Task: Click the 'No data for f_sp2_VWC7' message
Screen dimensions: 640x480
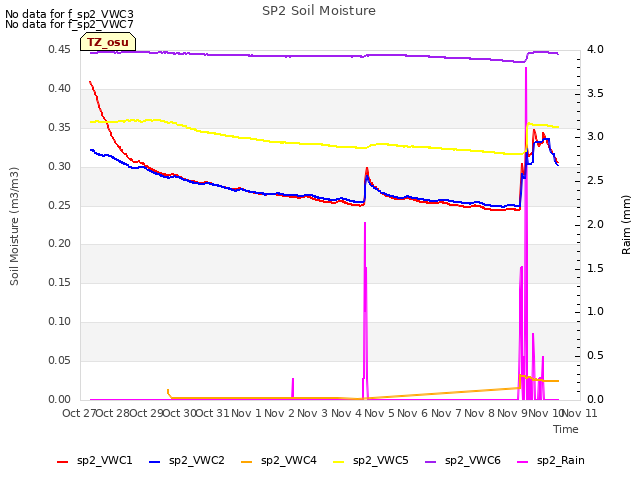Action: pos(69,24)
